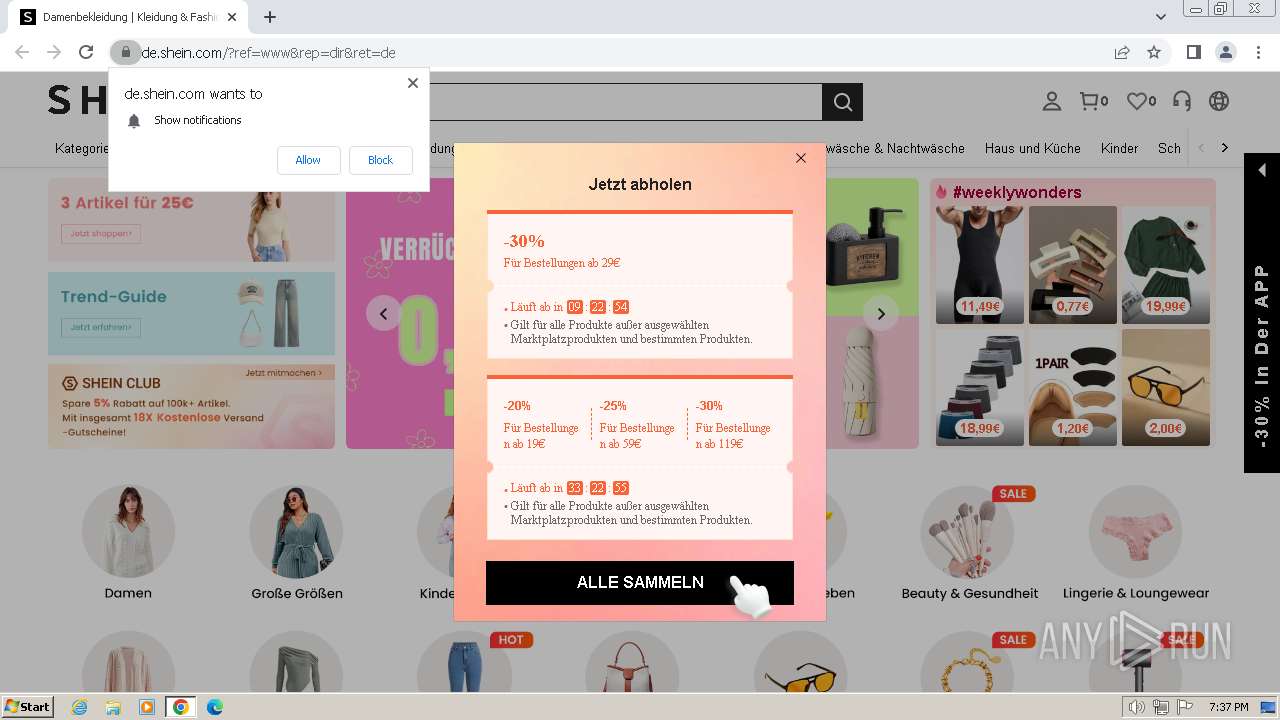Open Haus und Küche category
1280x720 pixels.
point(1032,148)
